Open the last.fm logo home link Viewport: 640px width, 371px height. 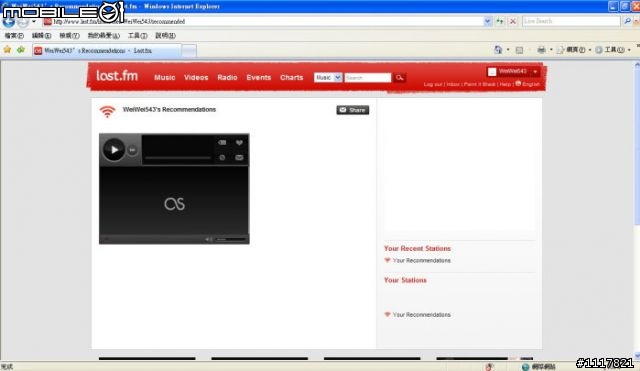(x=117, y=76)
